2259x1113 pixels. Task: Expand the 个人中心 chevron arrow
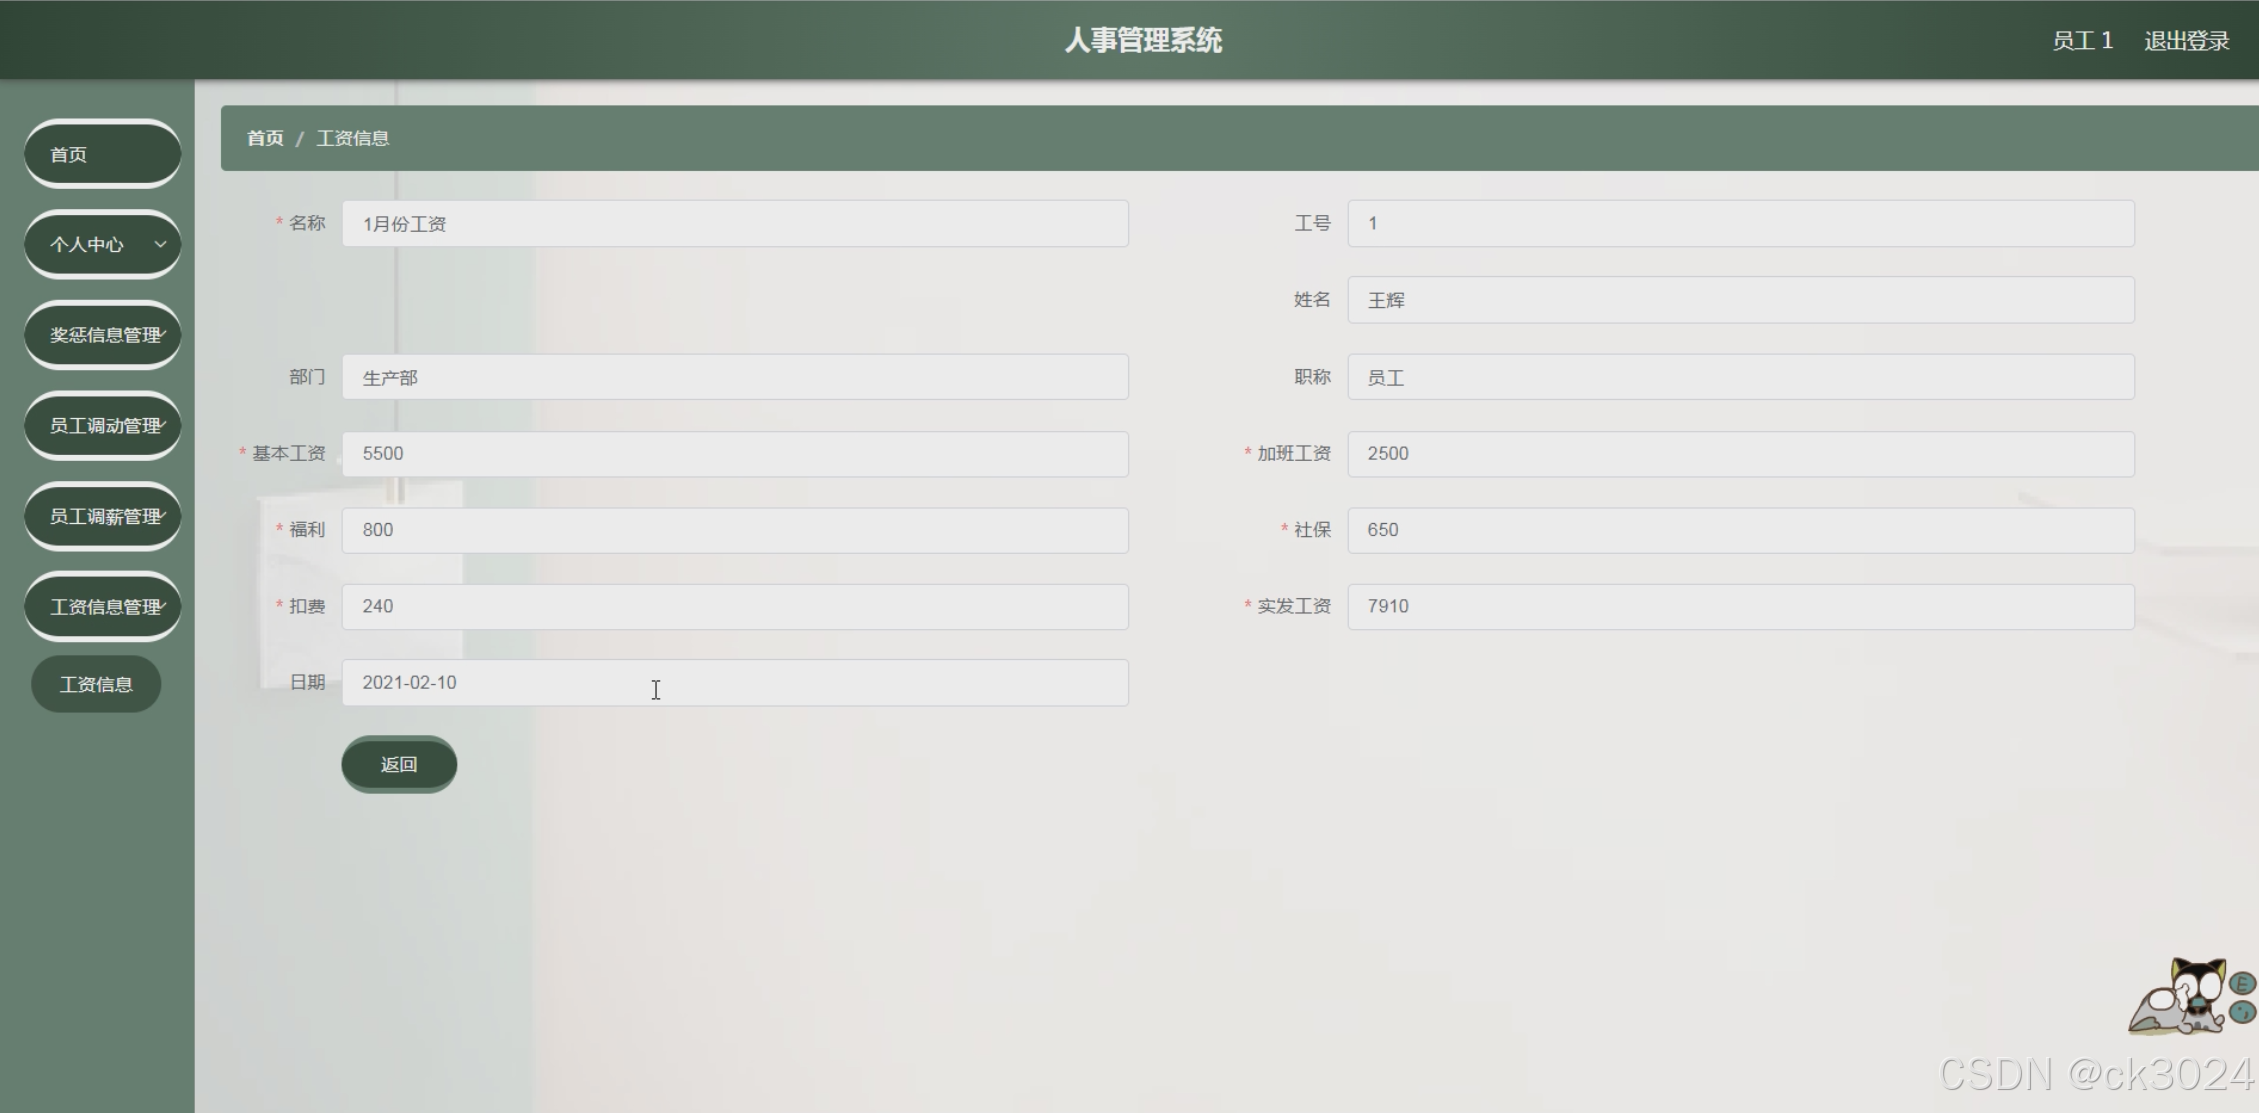[160, 244]
